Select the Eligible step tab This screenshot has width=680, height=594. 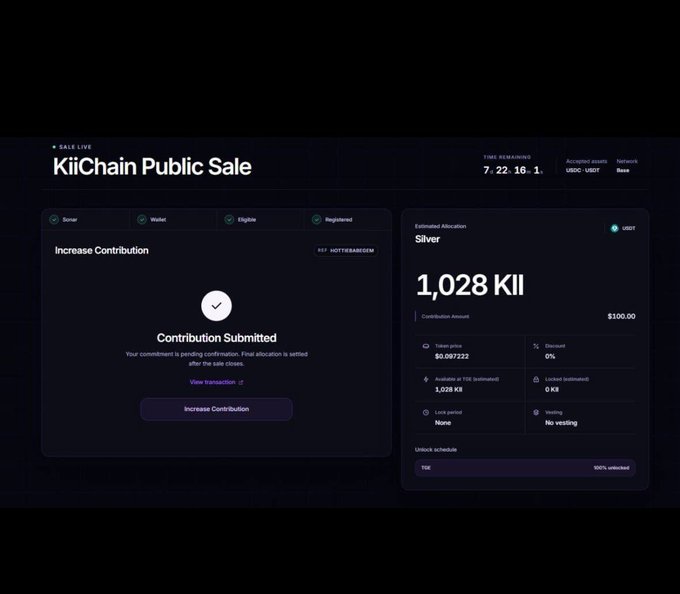(x=261, y=219)
